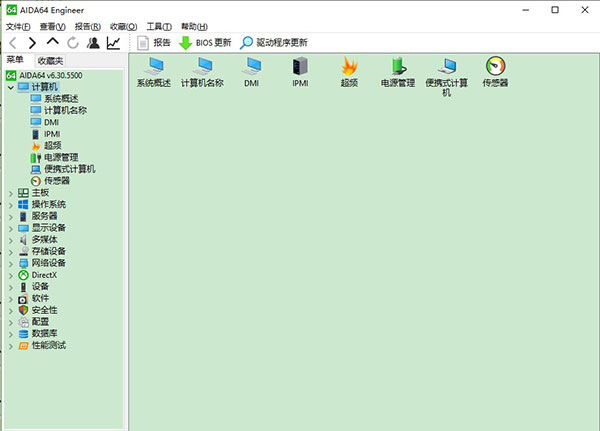The image size is (600, 431).
Task: Select 传感器 in the sidebar tree
Action: 57,181
